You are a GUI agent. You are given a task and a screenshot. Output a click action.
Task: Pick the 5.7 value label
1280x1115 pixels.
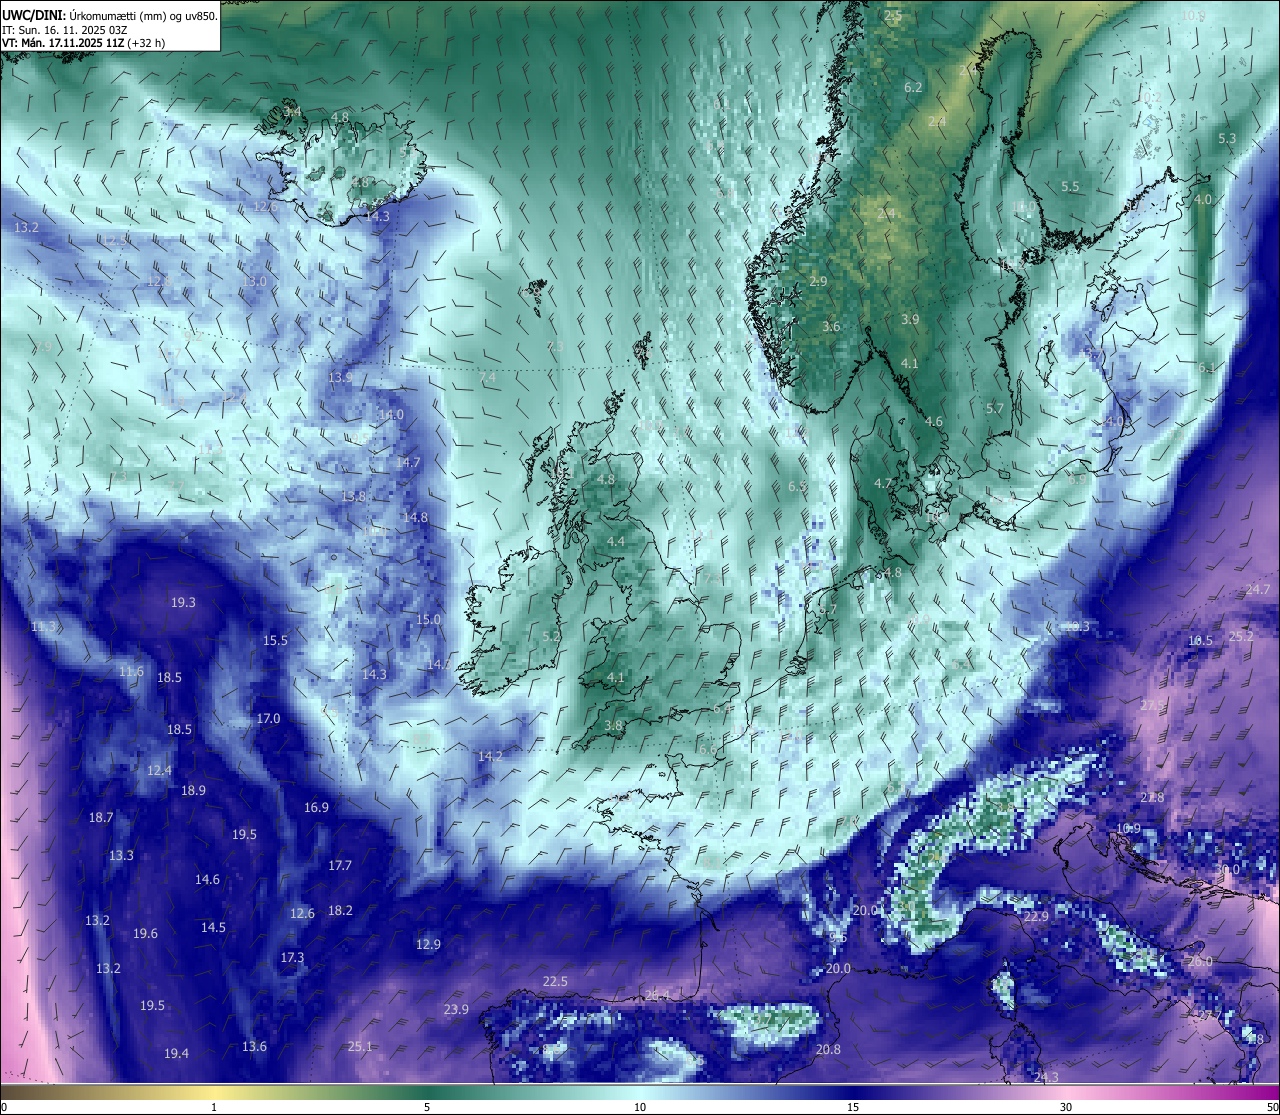994,408
